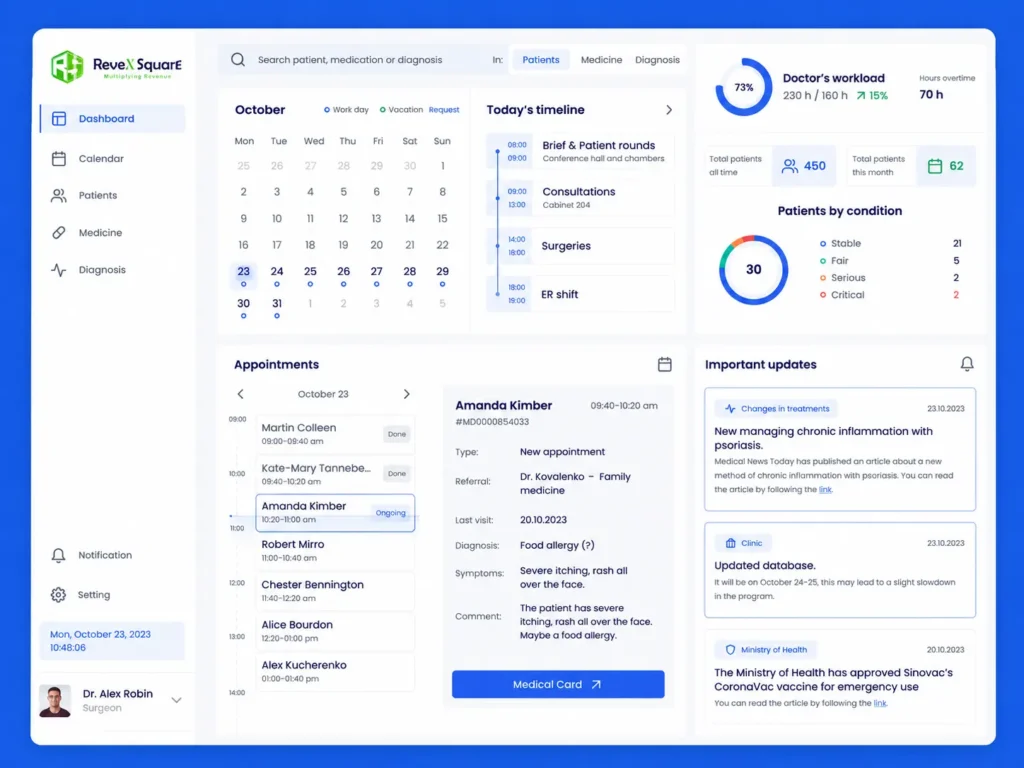Screen dimensions: 1024x768
Task: Click Surgeries timeline entry
Action: pos(581,246)
